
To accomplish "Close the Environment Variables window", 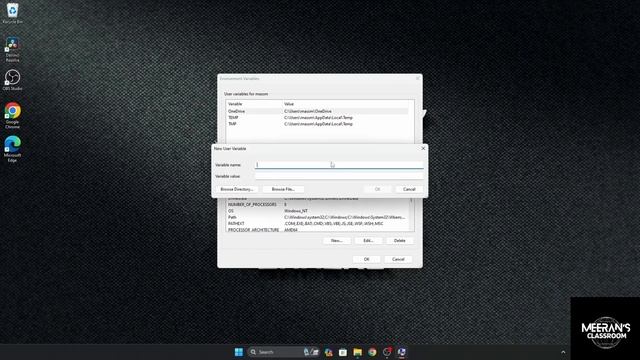I will (x=418, y=78).
